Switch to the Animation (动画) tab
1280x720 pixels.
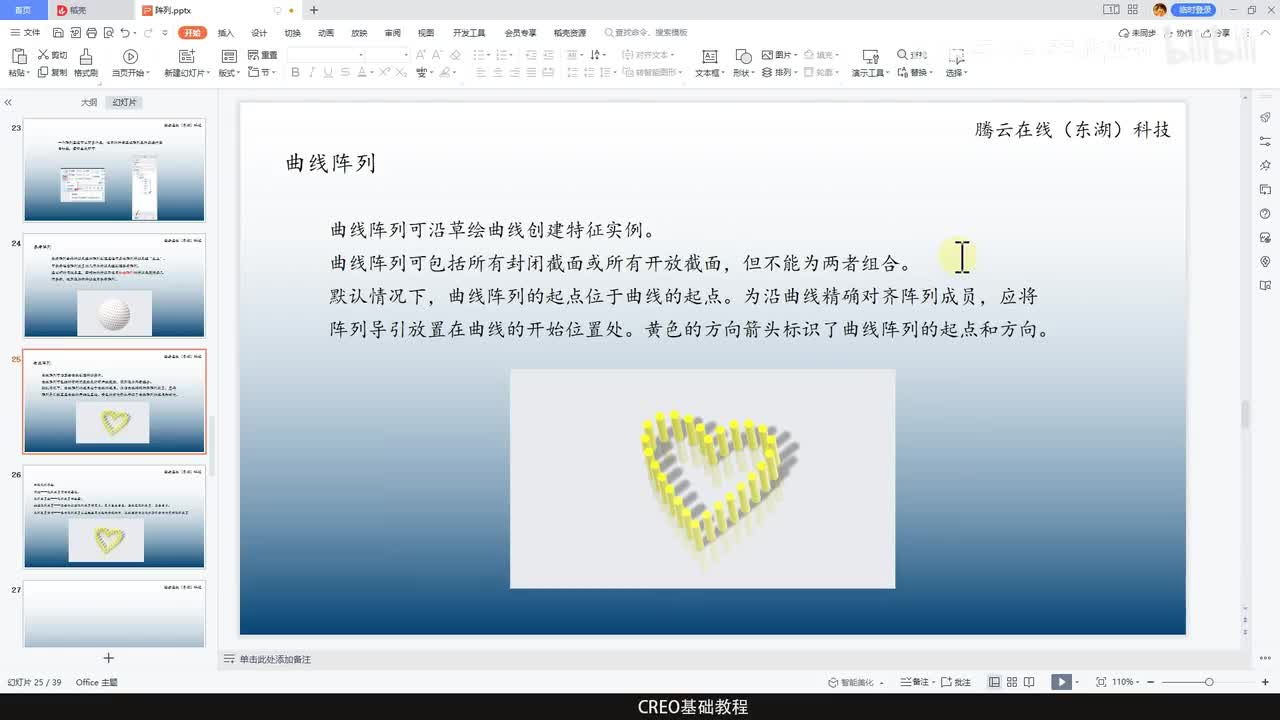[326, 33]
